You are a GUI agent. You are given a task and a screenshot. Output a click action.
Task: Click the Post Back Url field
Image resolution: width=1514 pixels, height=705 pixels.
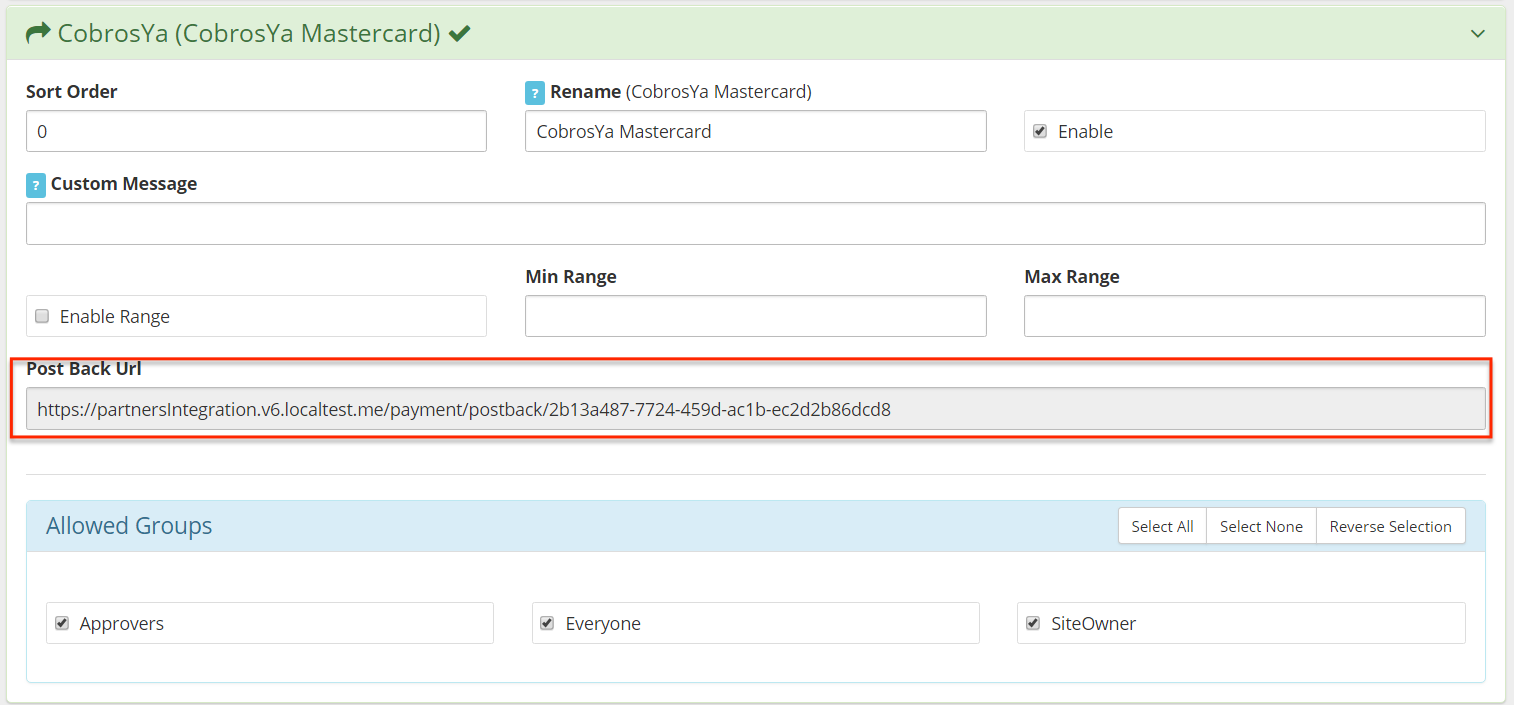pos(755,409)
